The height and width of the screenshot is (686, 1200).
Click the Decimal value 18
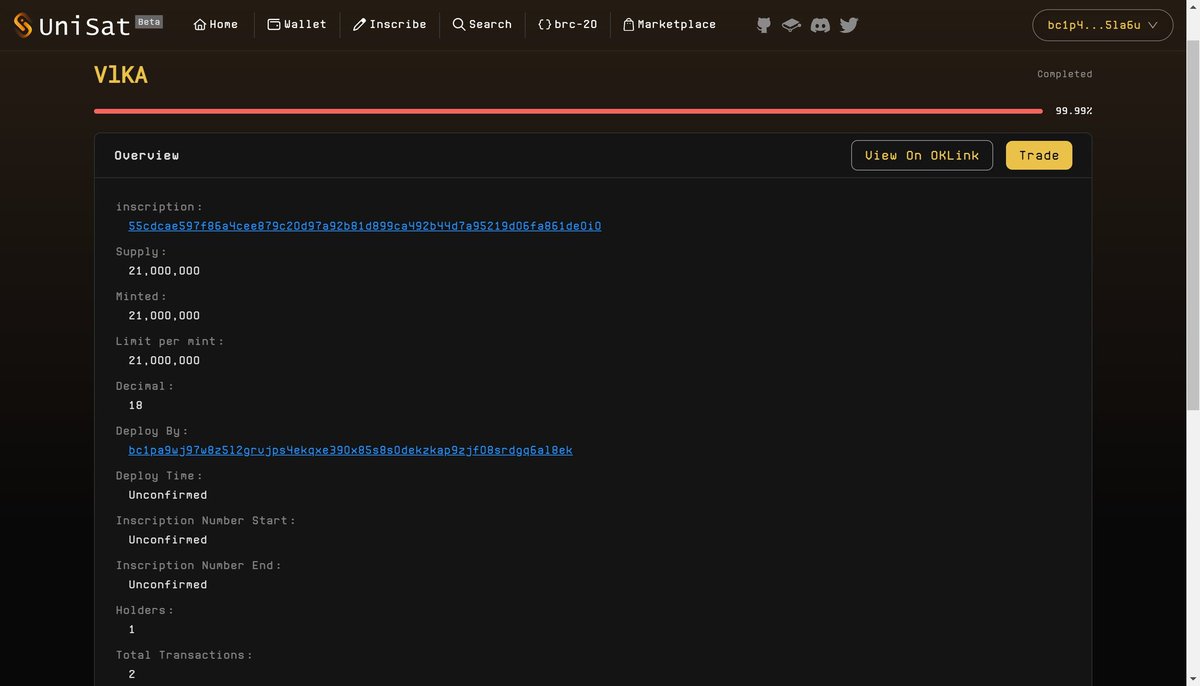(x=136, y=405)
